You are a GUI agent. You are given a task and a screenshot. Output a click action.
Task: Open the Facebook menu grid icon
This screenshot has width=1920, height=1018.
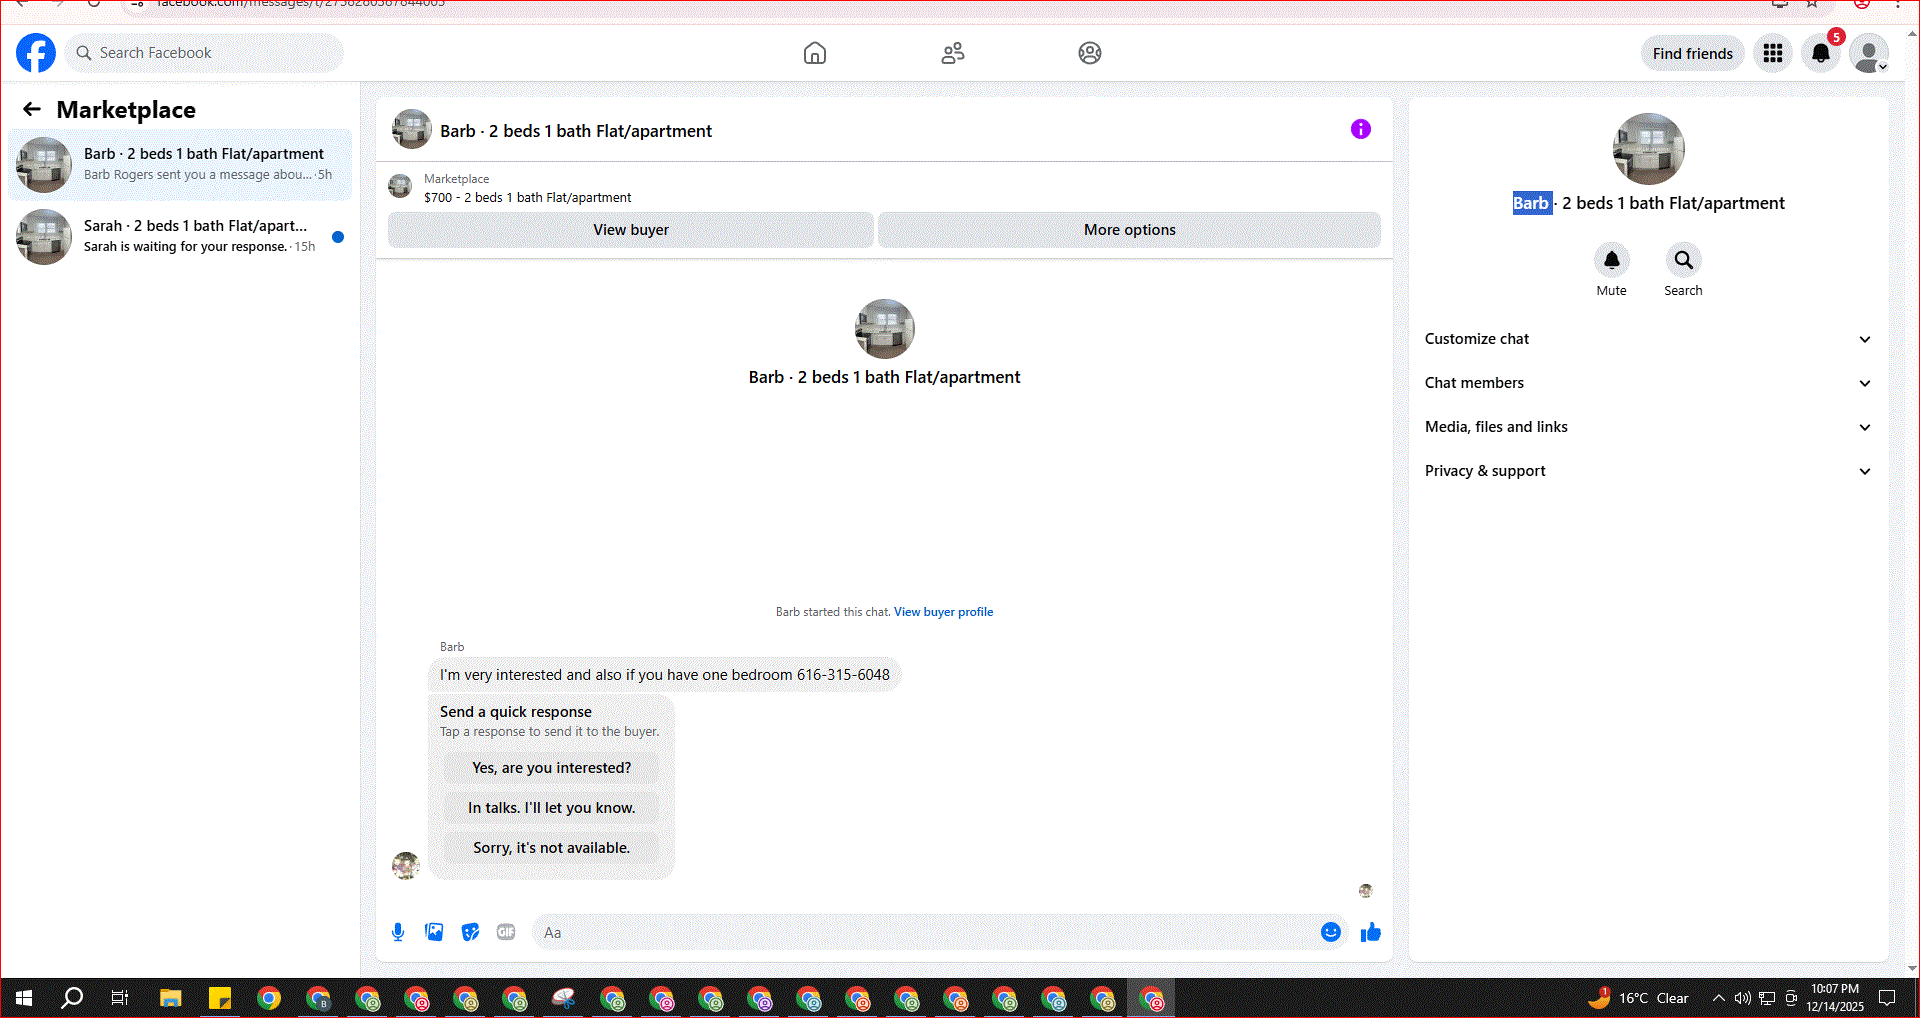(x=1773, y=53)
